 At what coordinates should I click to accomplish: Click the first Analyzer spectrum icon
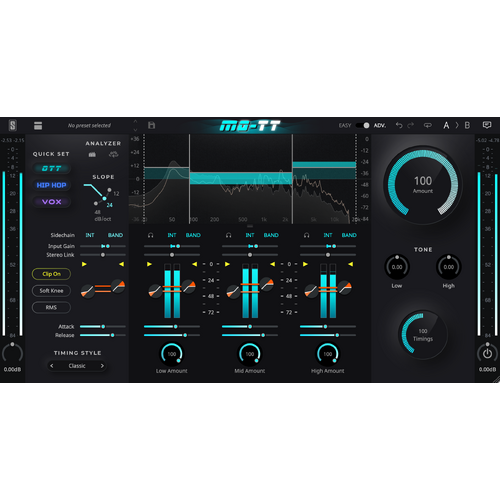coord(92,154)
